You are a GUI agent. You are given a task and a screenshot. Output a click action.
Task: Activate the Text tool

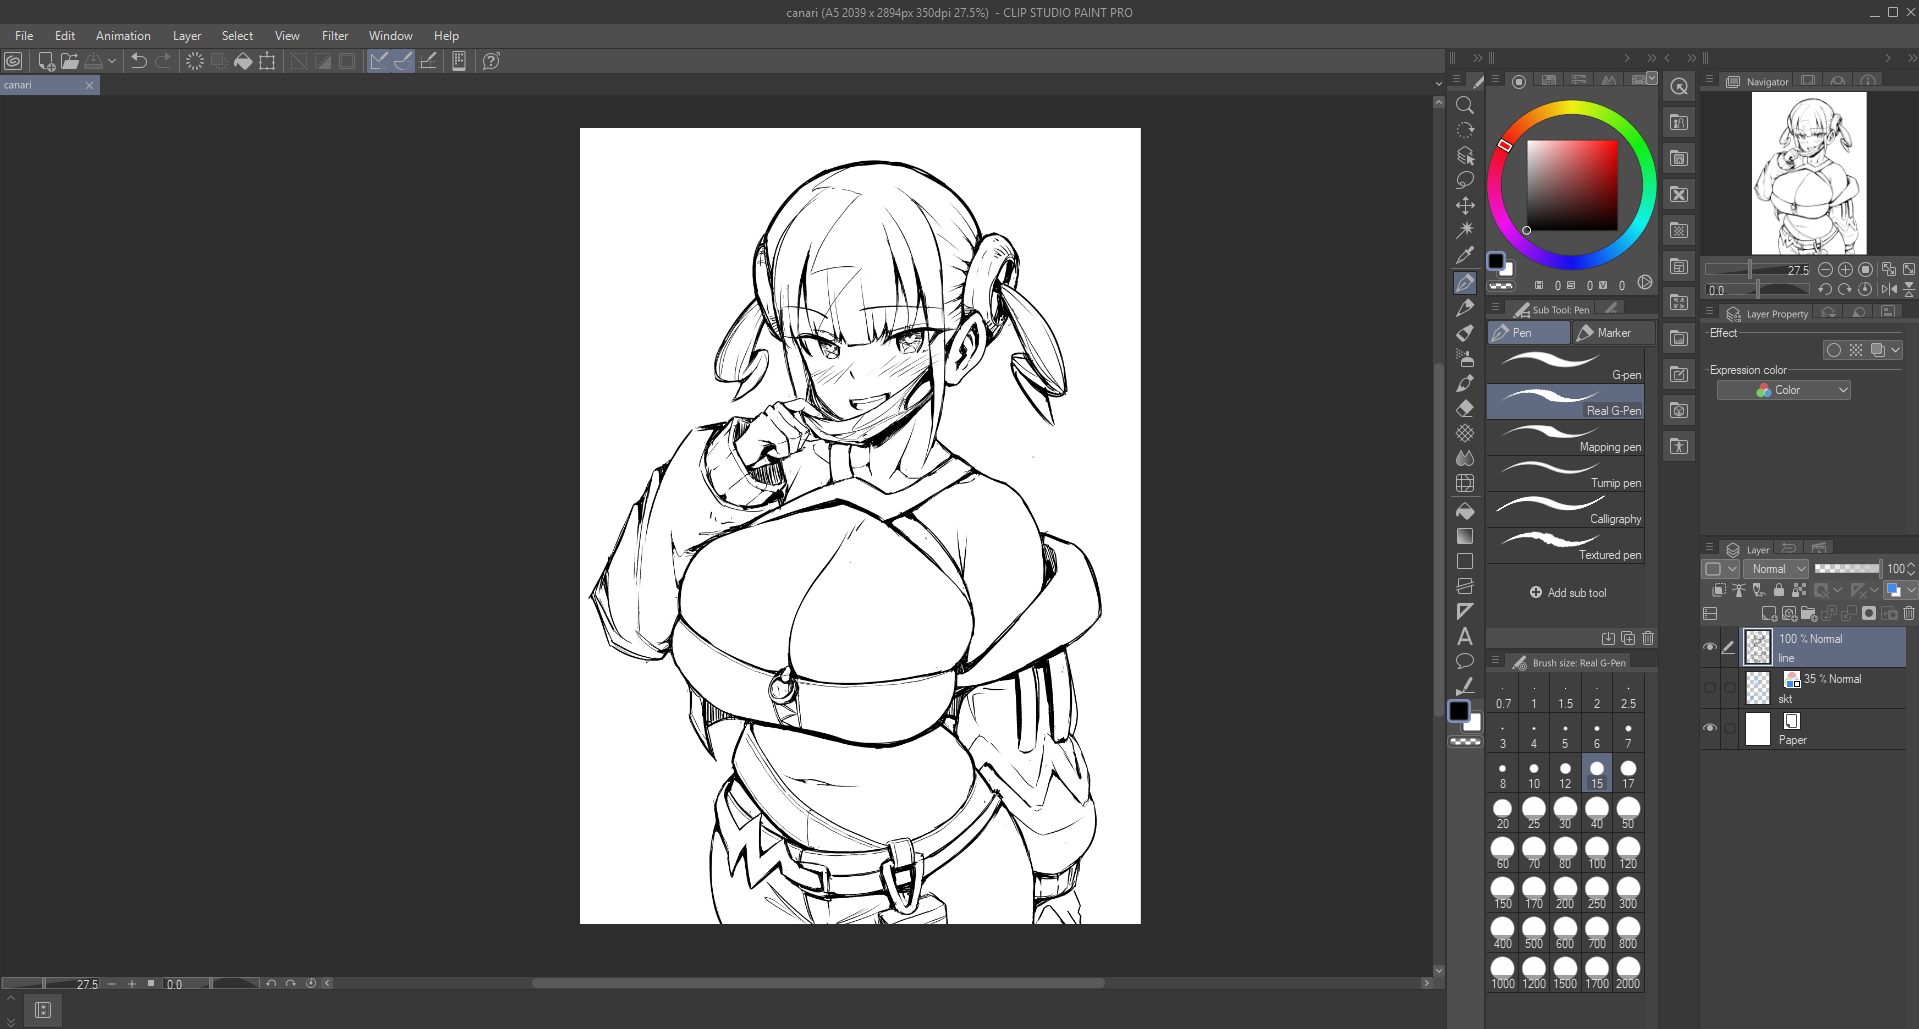coord(1465,636)
